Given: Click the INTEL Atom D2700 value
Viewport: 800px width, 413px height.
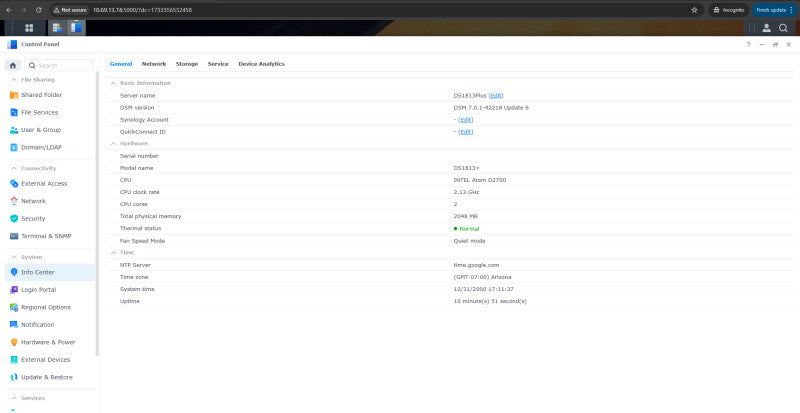Looking at the screenshot, I should point(480,180).
